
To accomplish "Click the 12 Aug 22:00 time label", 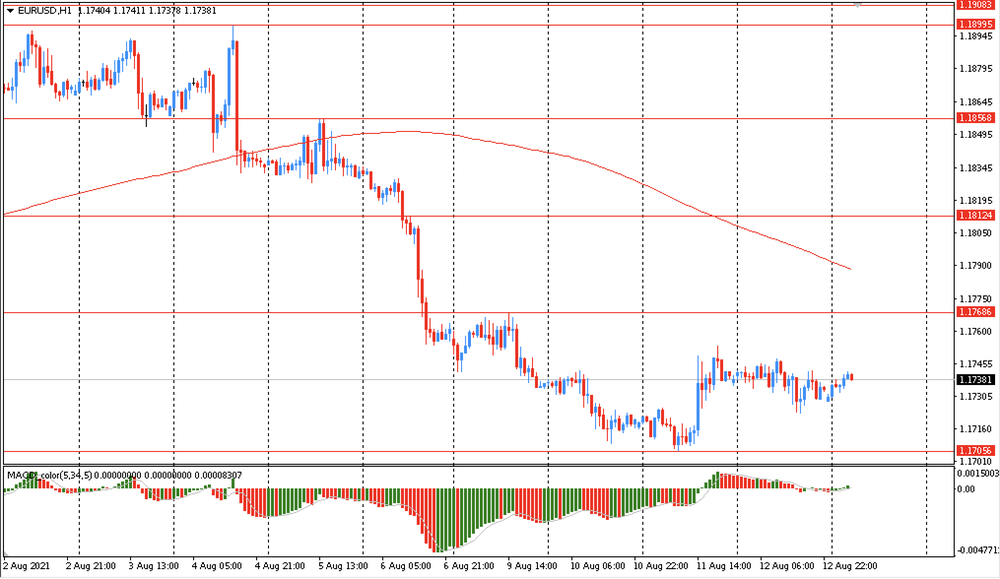I will 849,566.
